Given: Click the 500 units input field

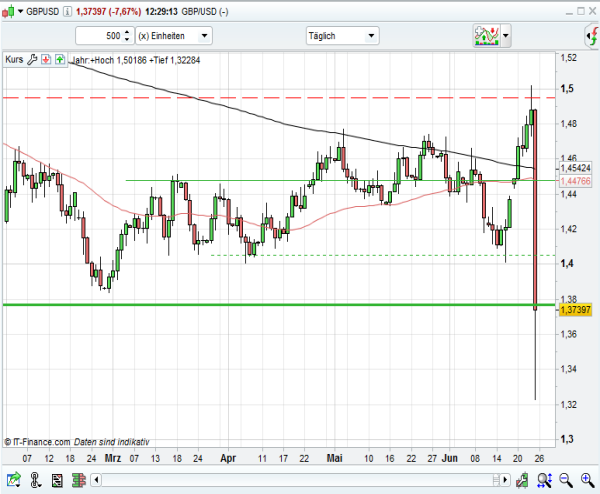Looking at the screenshot, I should pyautogui.click(x=99, y=36).
